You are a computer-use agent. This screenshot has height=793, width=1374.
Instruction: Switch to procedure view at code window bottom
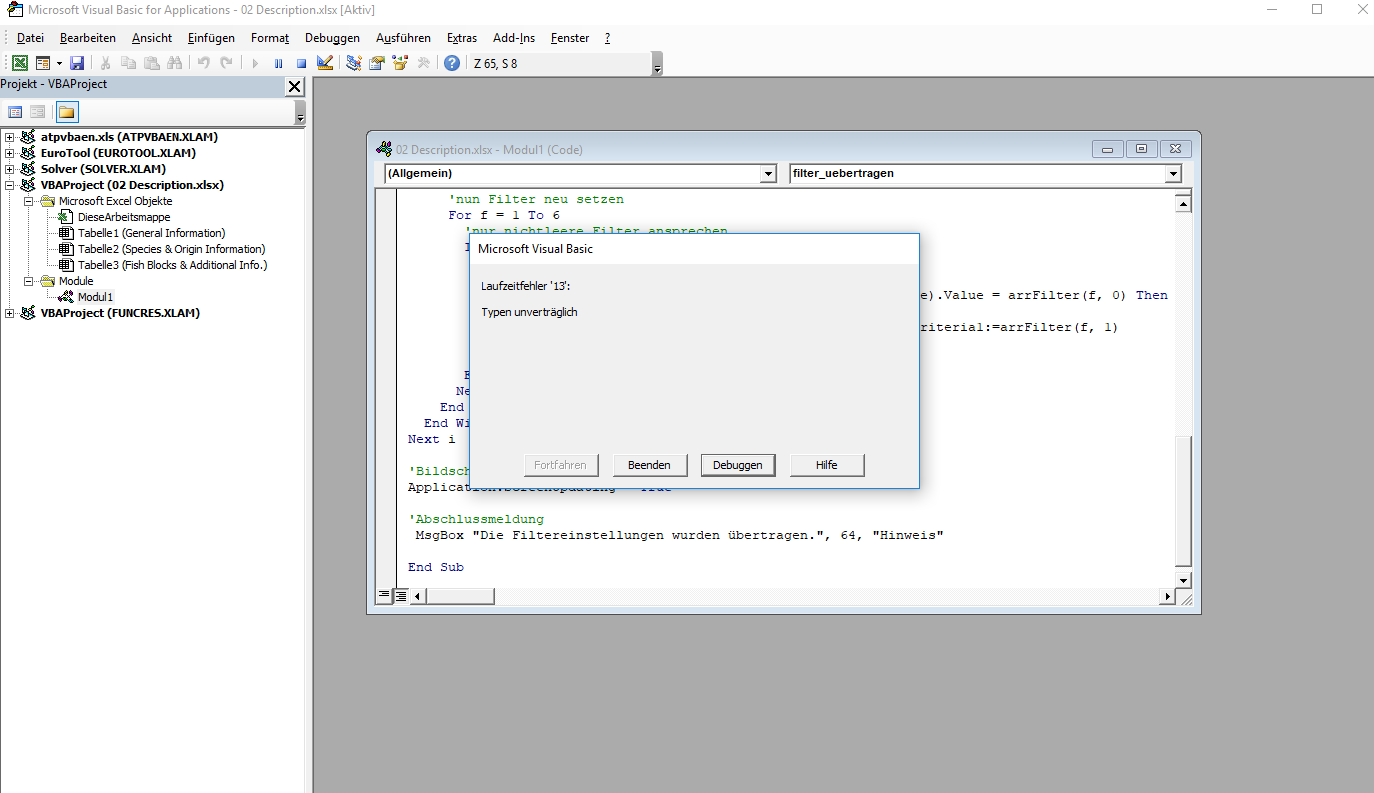[384, 596]
